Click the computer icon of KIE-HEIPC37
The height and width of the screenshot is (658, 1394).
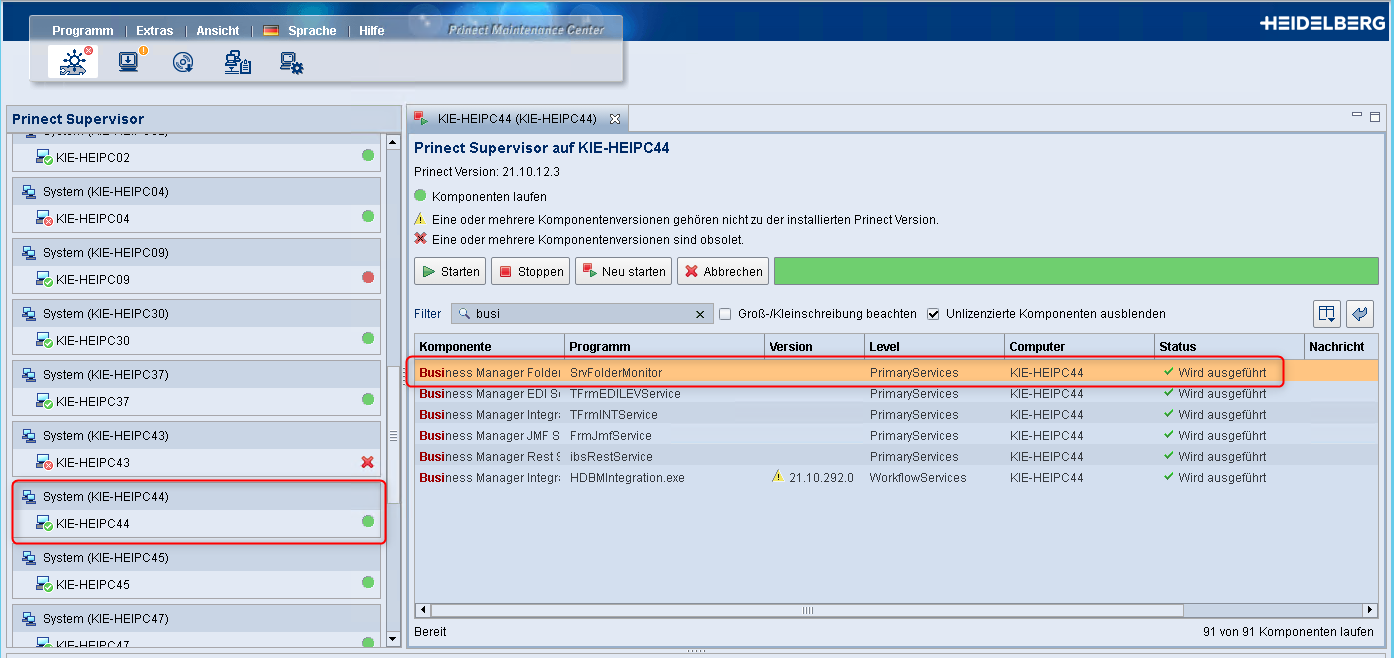pos(44,402)
